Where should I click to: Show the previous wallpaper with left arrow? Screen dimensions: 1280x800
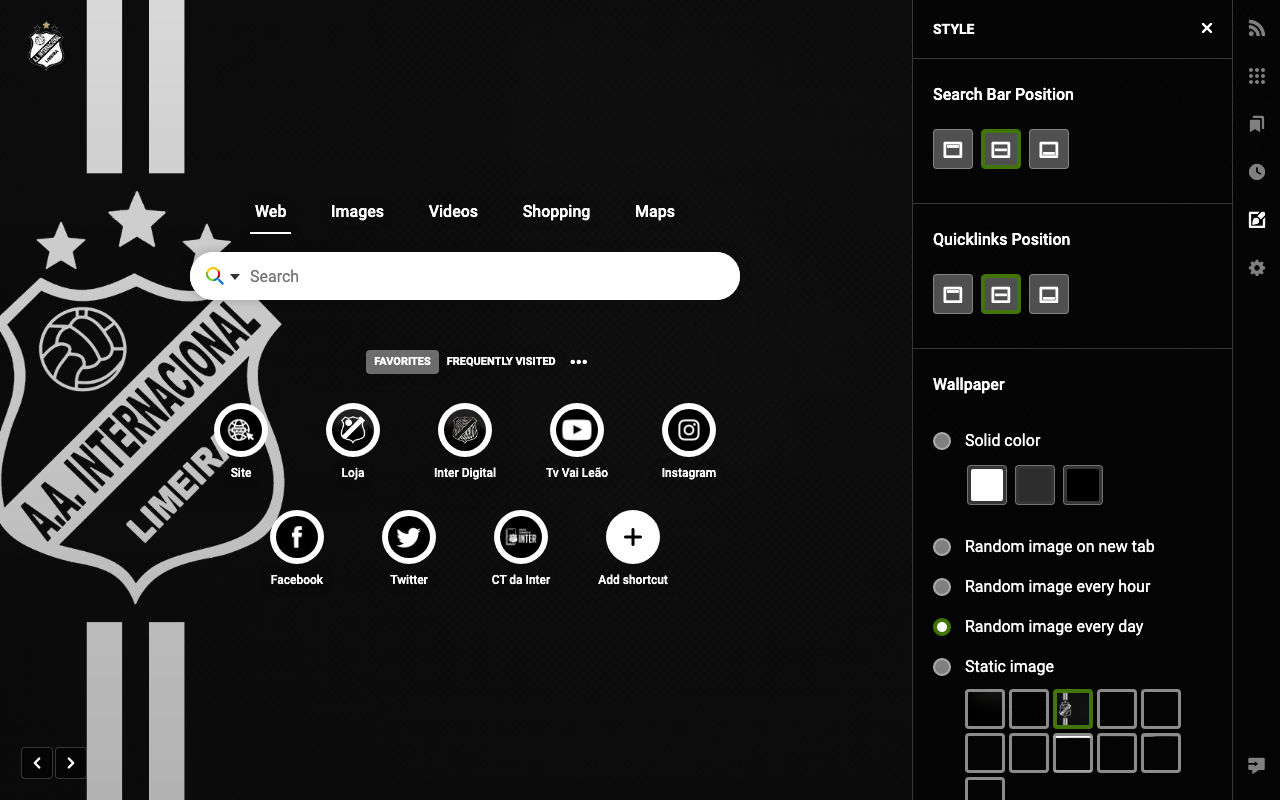click(x=37, y=763)
